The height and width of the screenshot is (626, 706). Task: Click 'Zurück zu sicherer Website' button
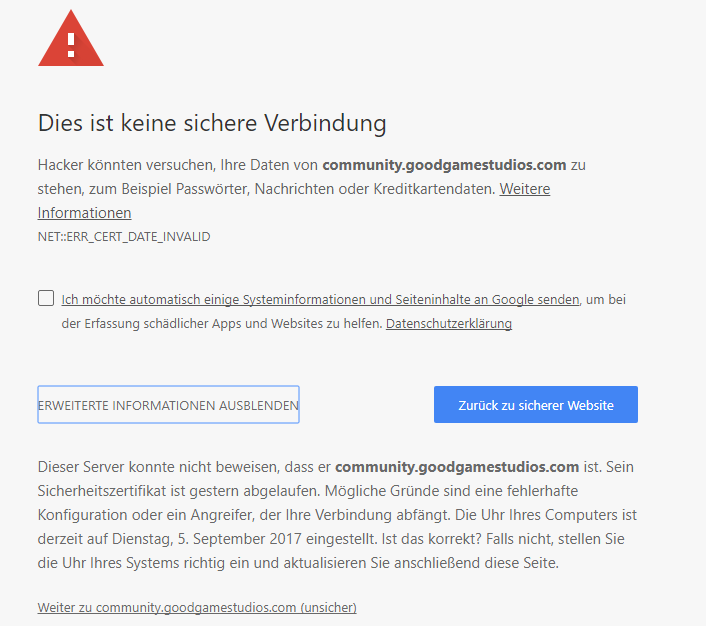[x=536, y=404]
